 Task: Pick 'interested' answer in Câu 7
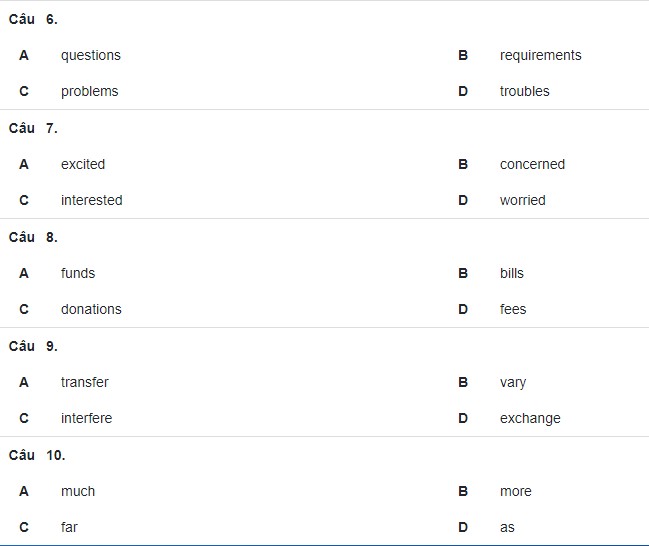[x=91, y=200]
